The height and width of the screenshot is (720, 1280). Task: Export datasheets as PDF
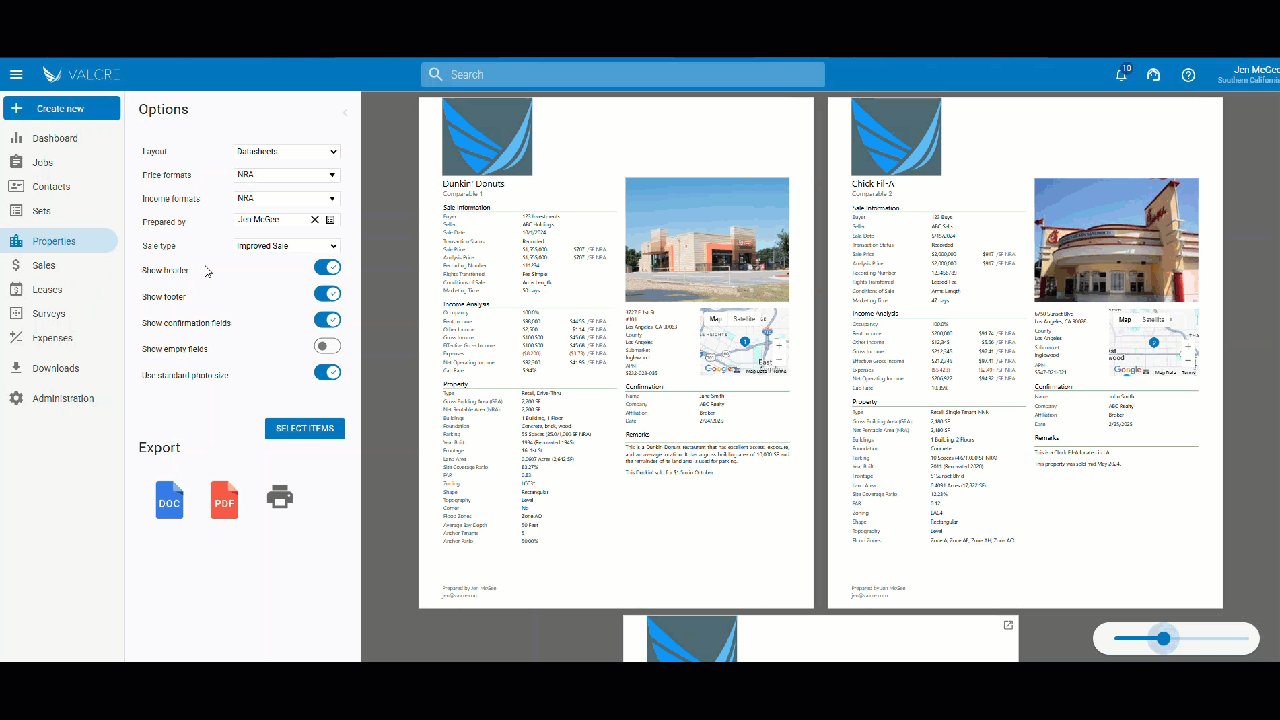pos(224,499)
